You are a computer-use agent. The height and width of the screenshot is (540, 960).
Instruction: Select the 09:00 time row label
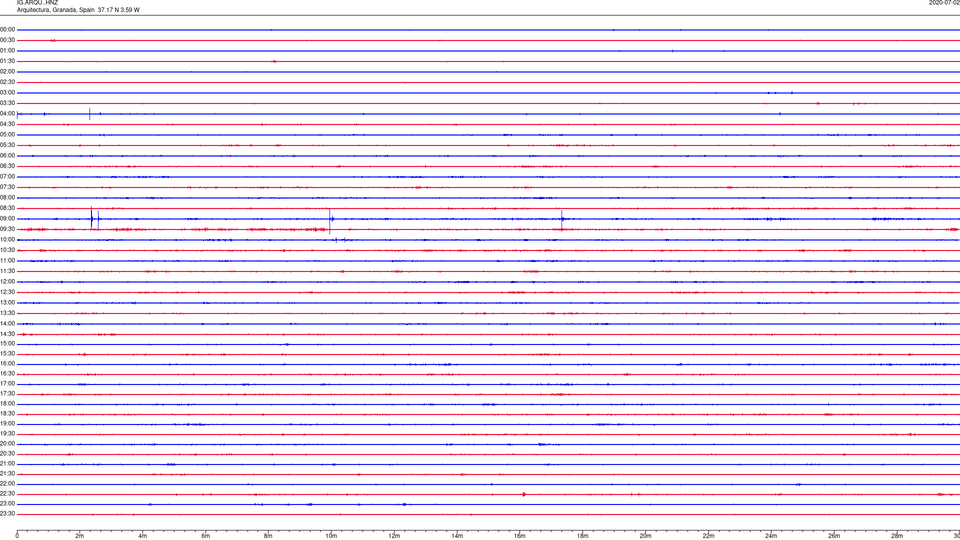click(x=7, y=219)
